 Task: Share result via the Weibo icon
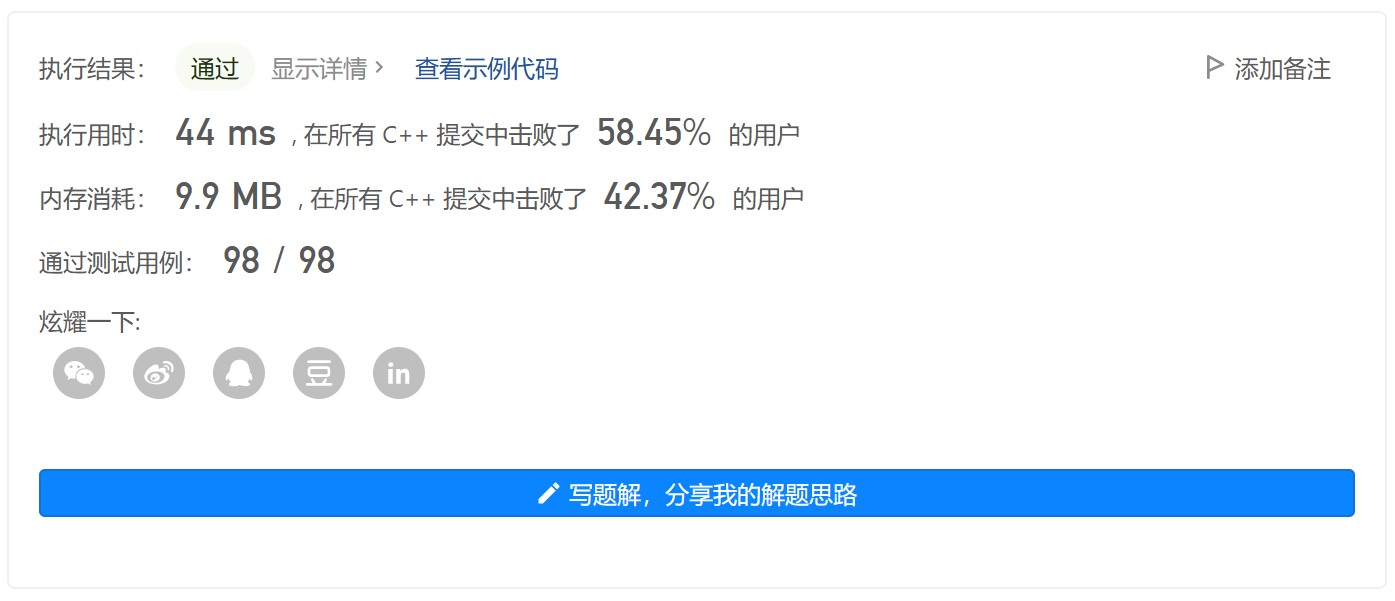click(159, 373)
